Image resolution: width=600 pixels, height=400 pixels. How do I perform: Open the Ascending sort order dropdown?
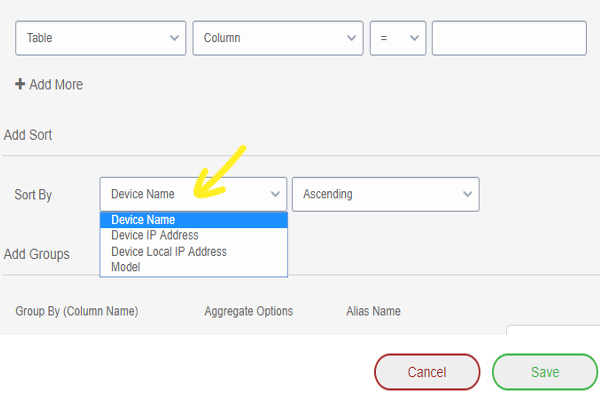[386, 194]
